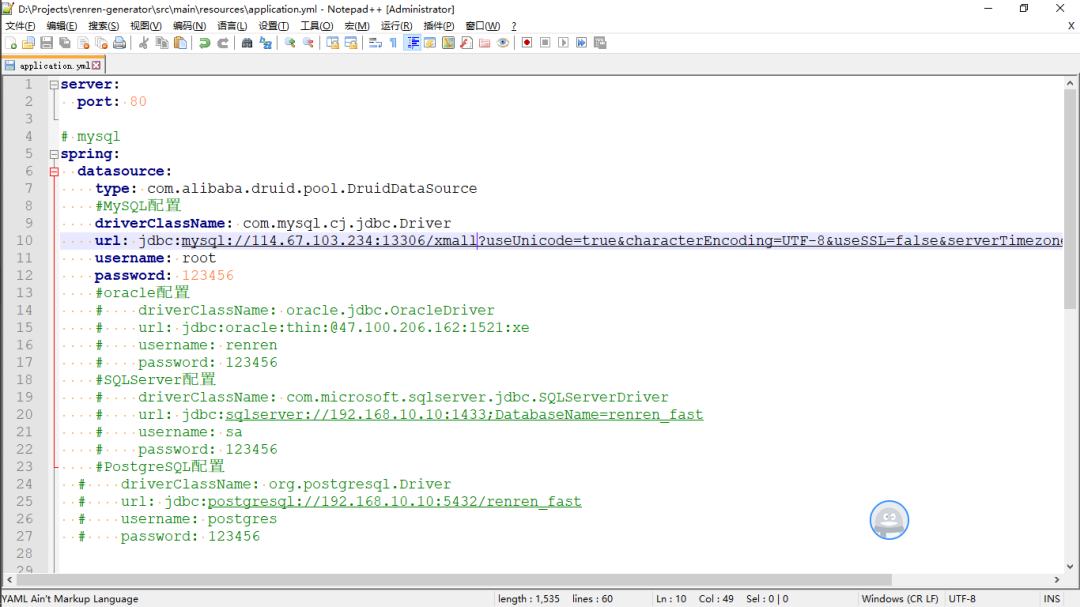Toggle the word wrap toolbar button

375,43
